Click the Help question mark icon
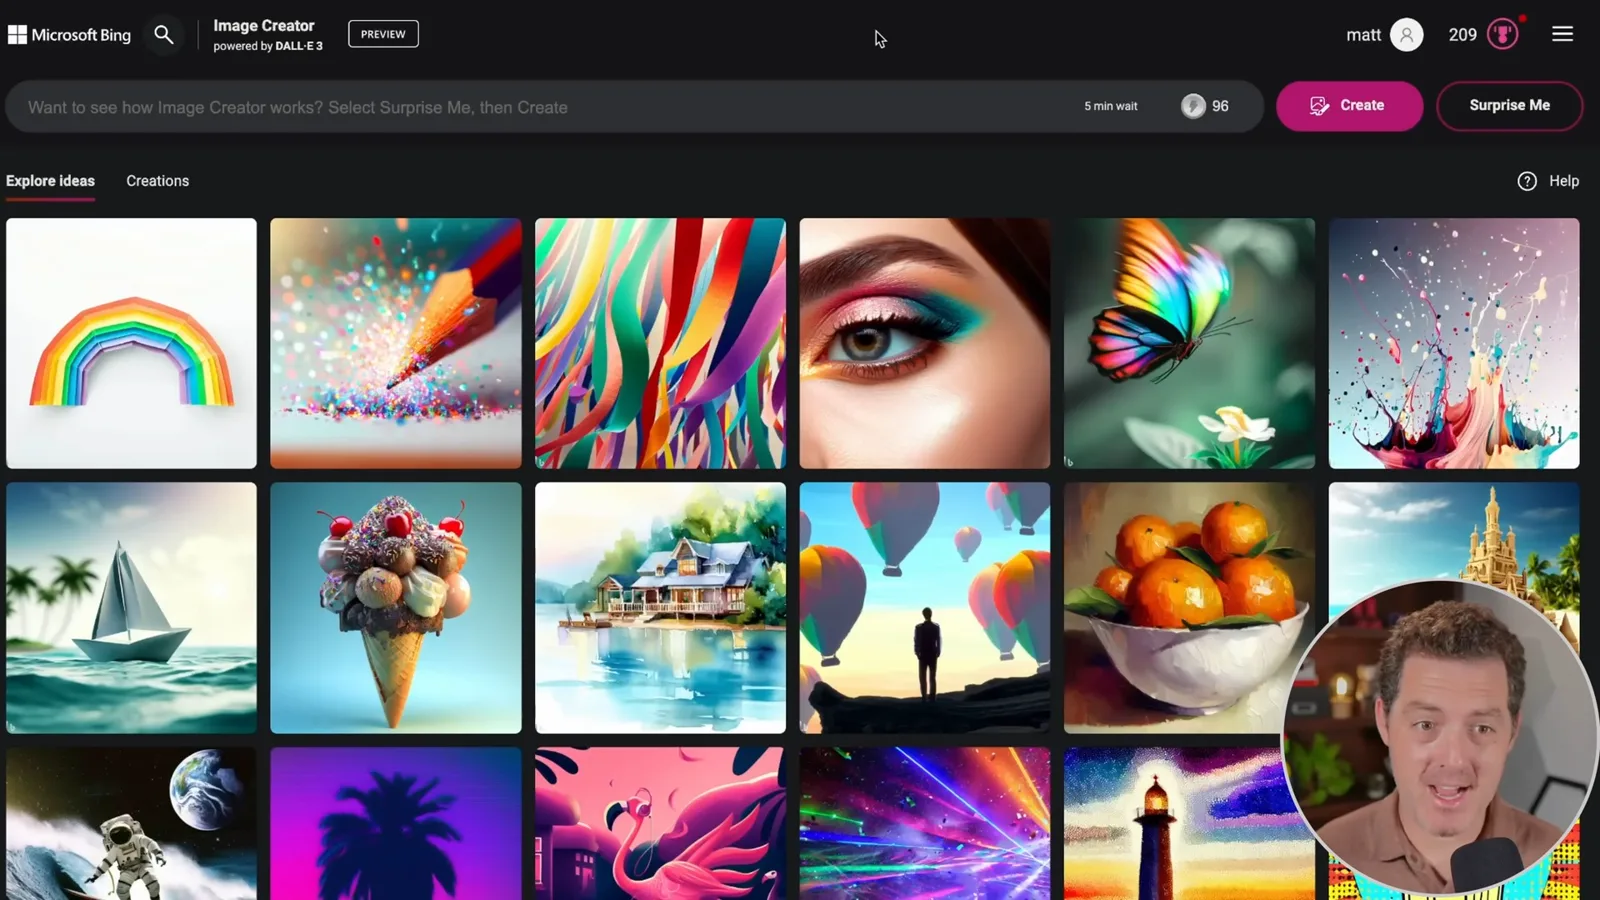Image resolution: width=1600 pixels, height=900 pixels. 1527,181
